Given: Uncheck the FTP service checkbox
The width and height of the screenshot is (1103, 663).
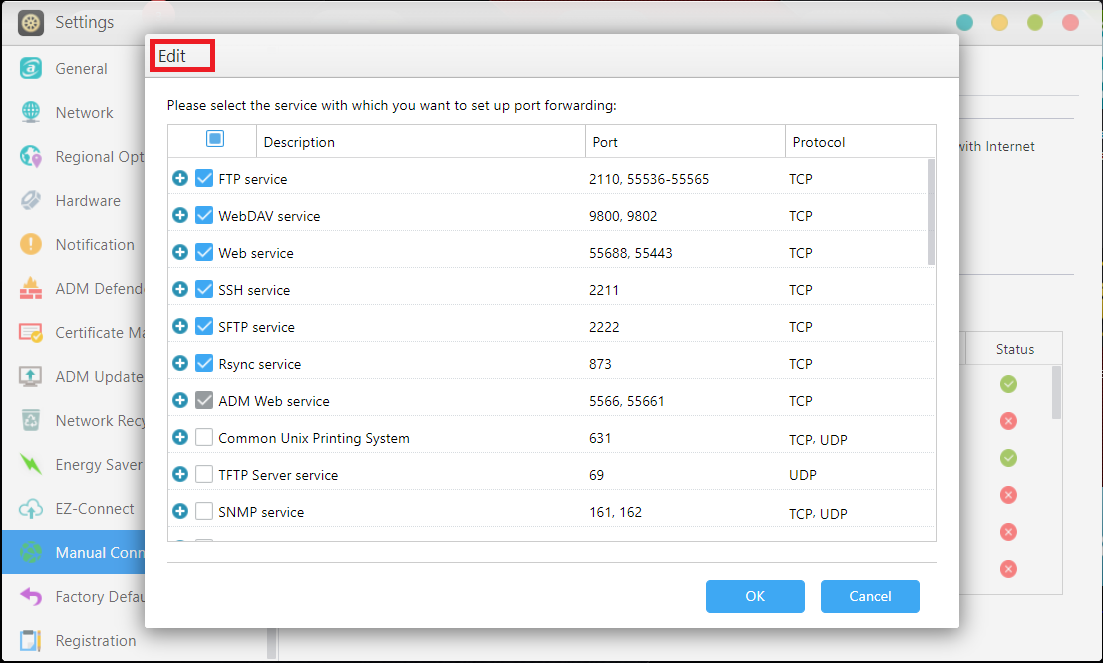Looking at the screenshot, I should coord(205,177).
